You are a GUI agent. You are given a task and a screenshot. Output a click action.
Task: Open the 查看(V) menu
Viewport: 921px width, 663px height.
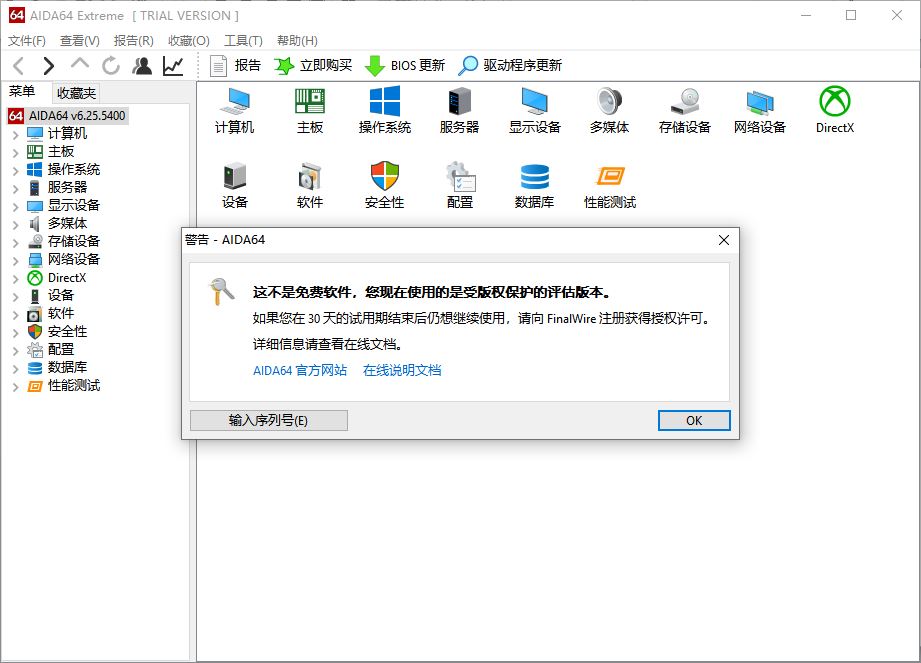(79, 41)
